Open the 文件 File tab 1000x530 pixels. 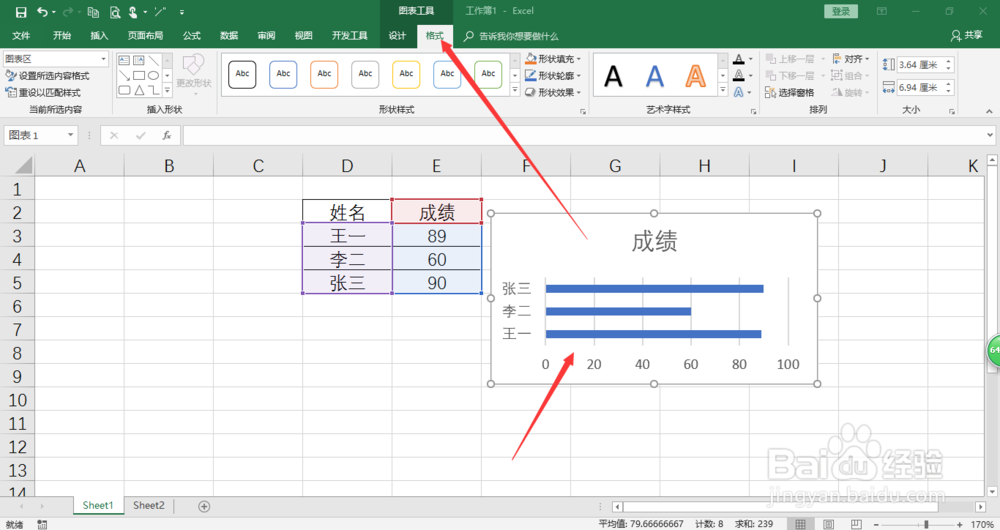21,36
